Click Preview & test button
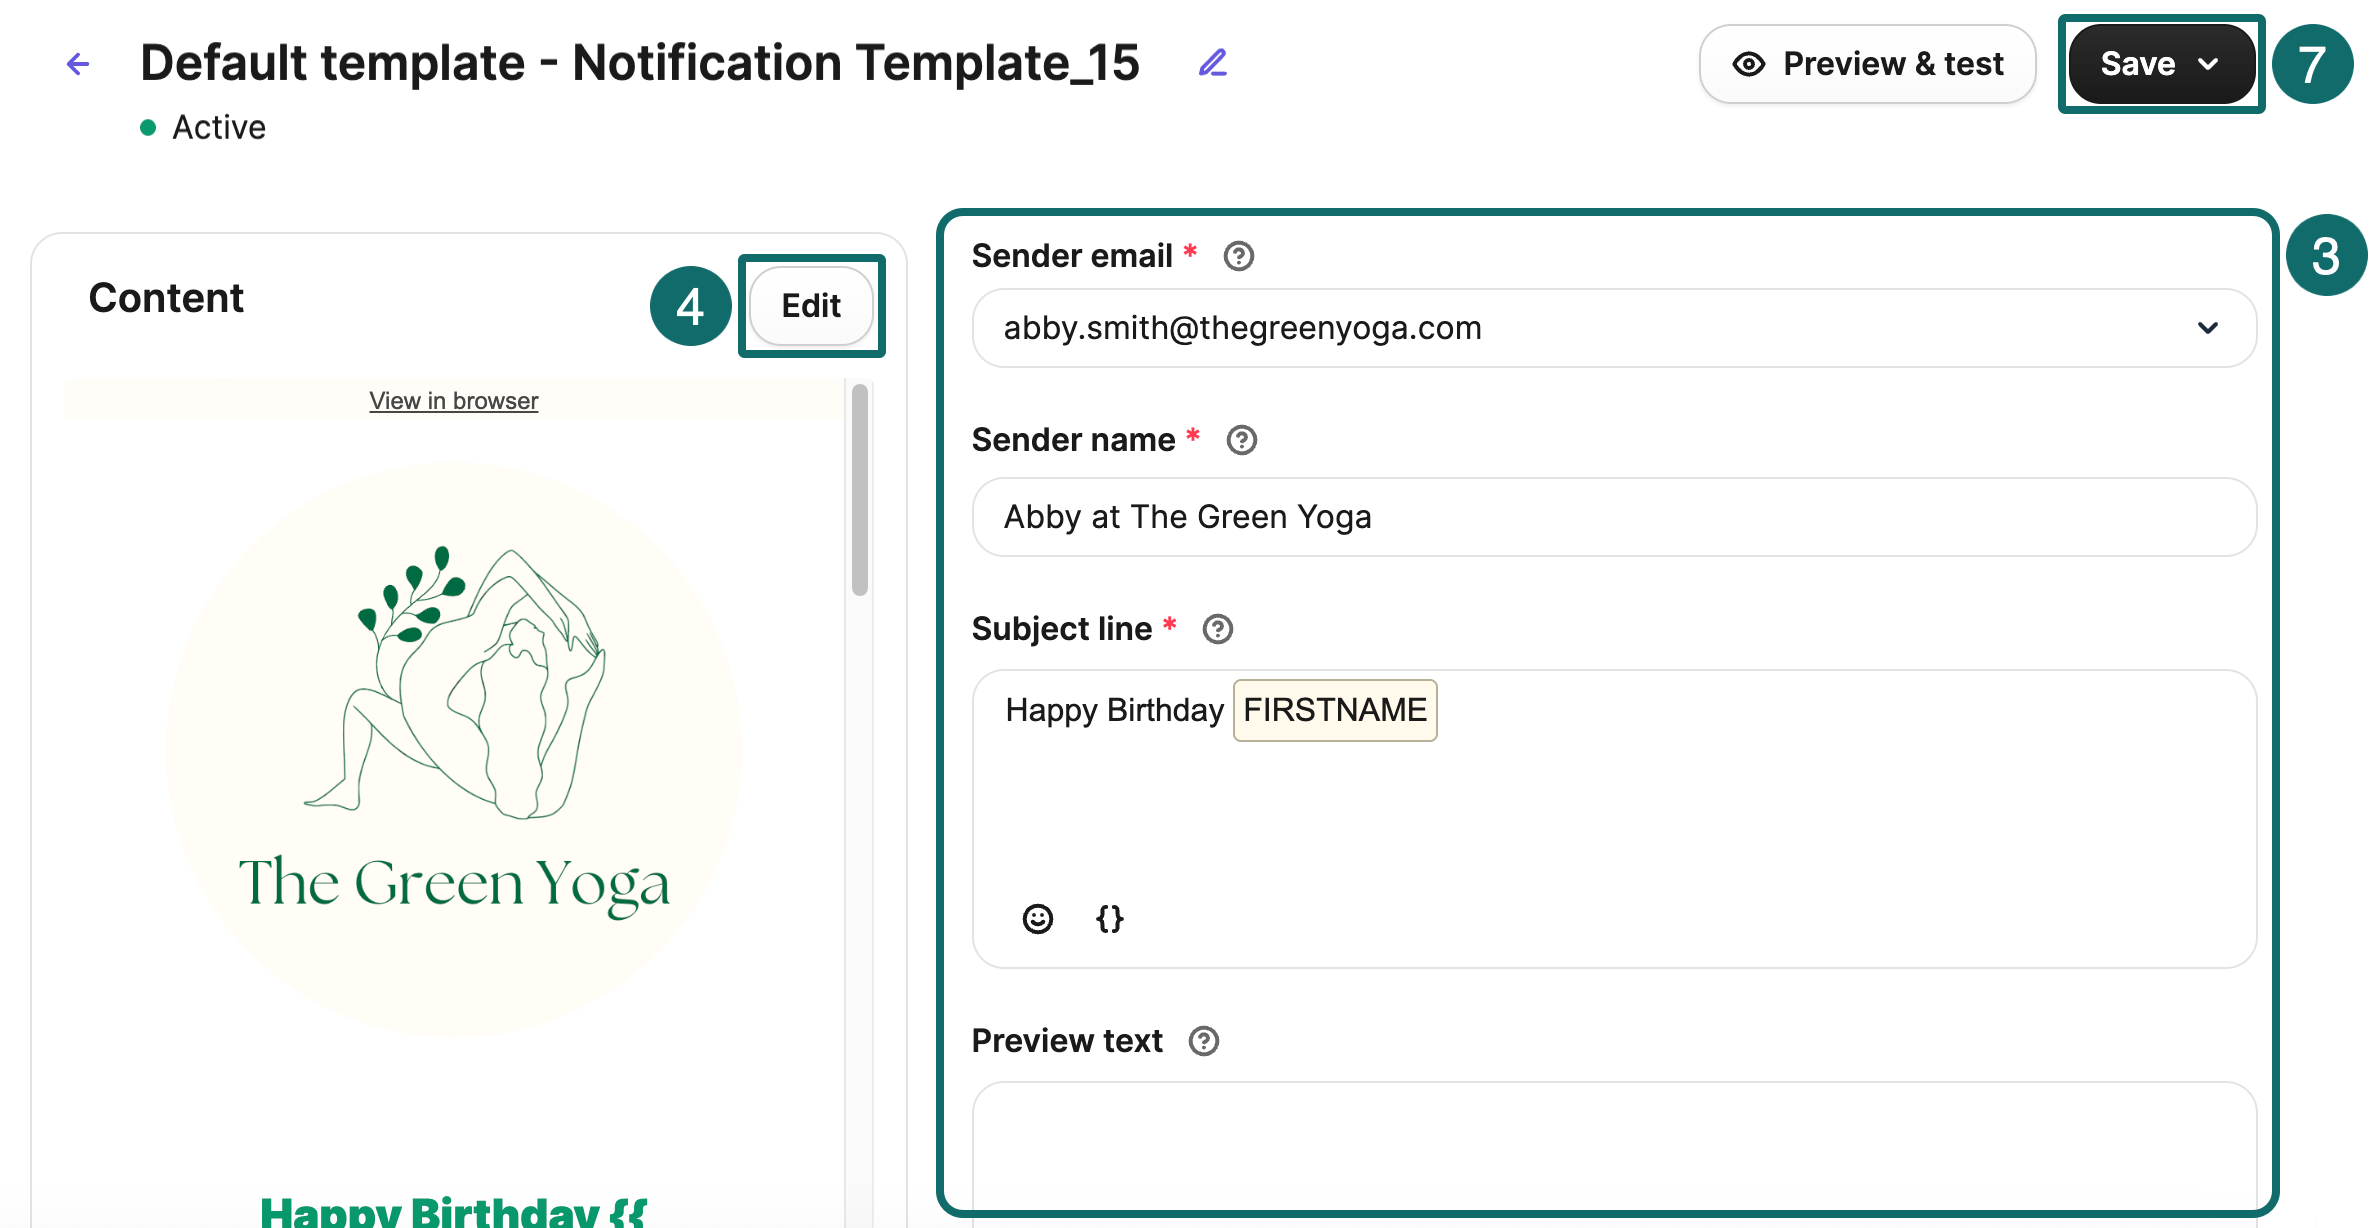This screenshot has width=2376, height=1228. coord(1867,64)
